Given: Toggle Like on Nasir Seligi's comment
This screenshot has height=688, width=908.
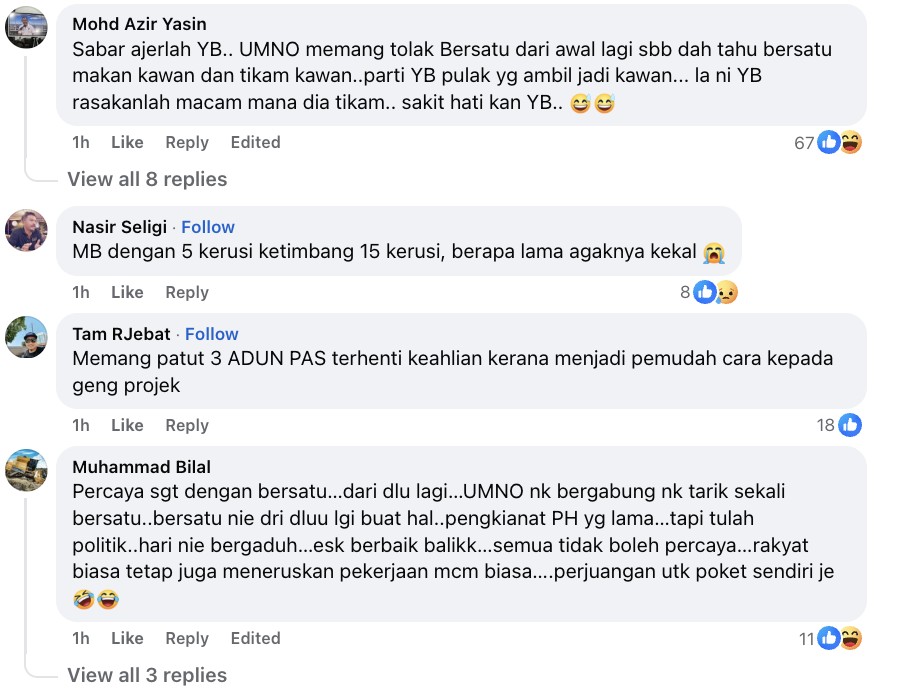Looking at the screenshot, I should coord(127,292).
